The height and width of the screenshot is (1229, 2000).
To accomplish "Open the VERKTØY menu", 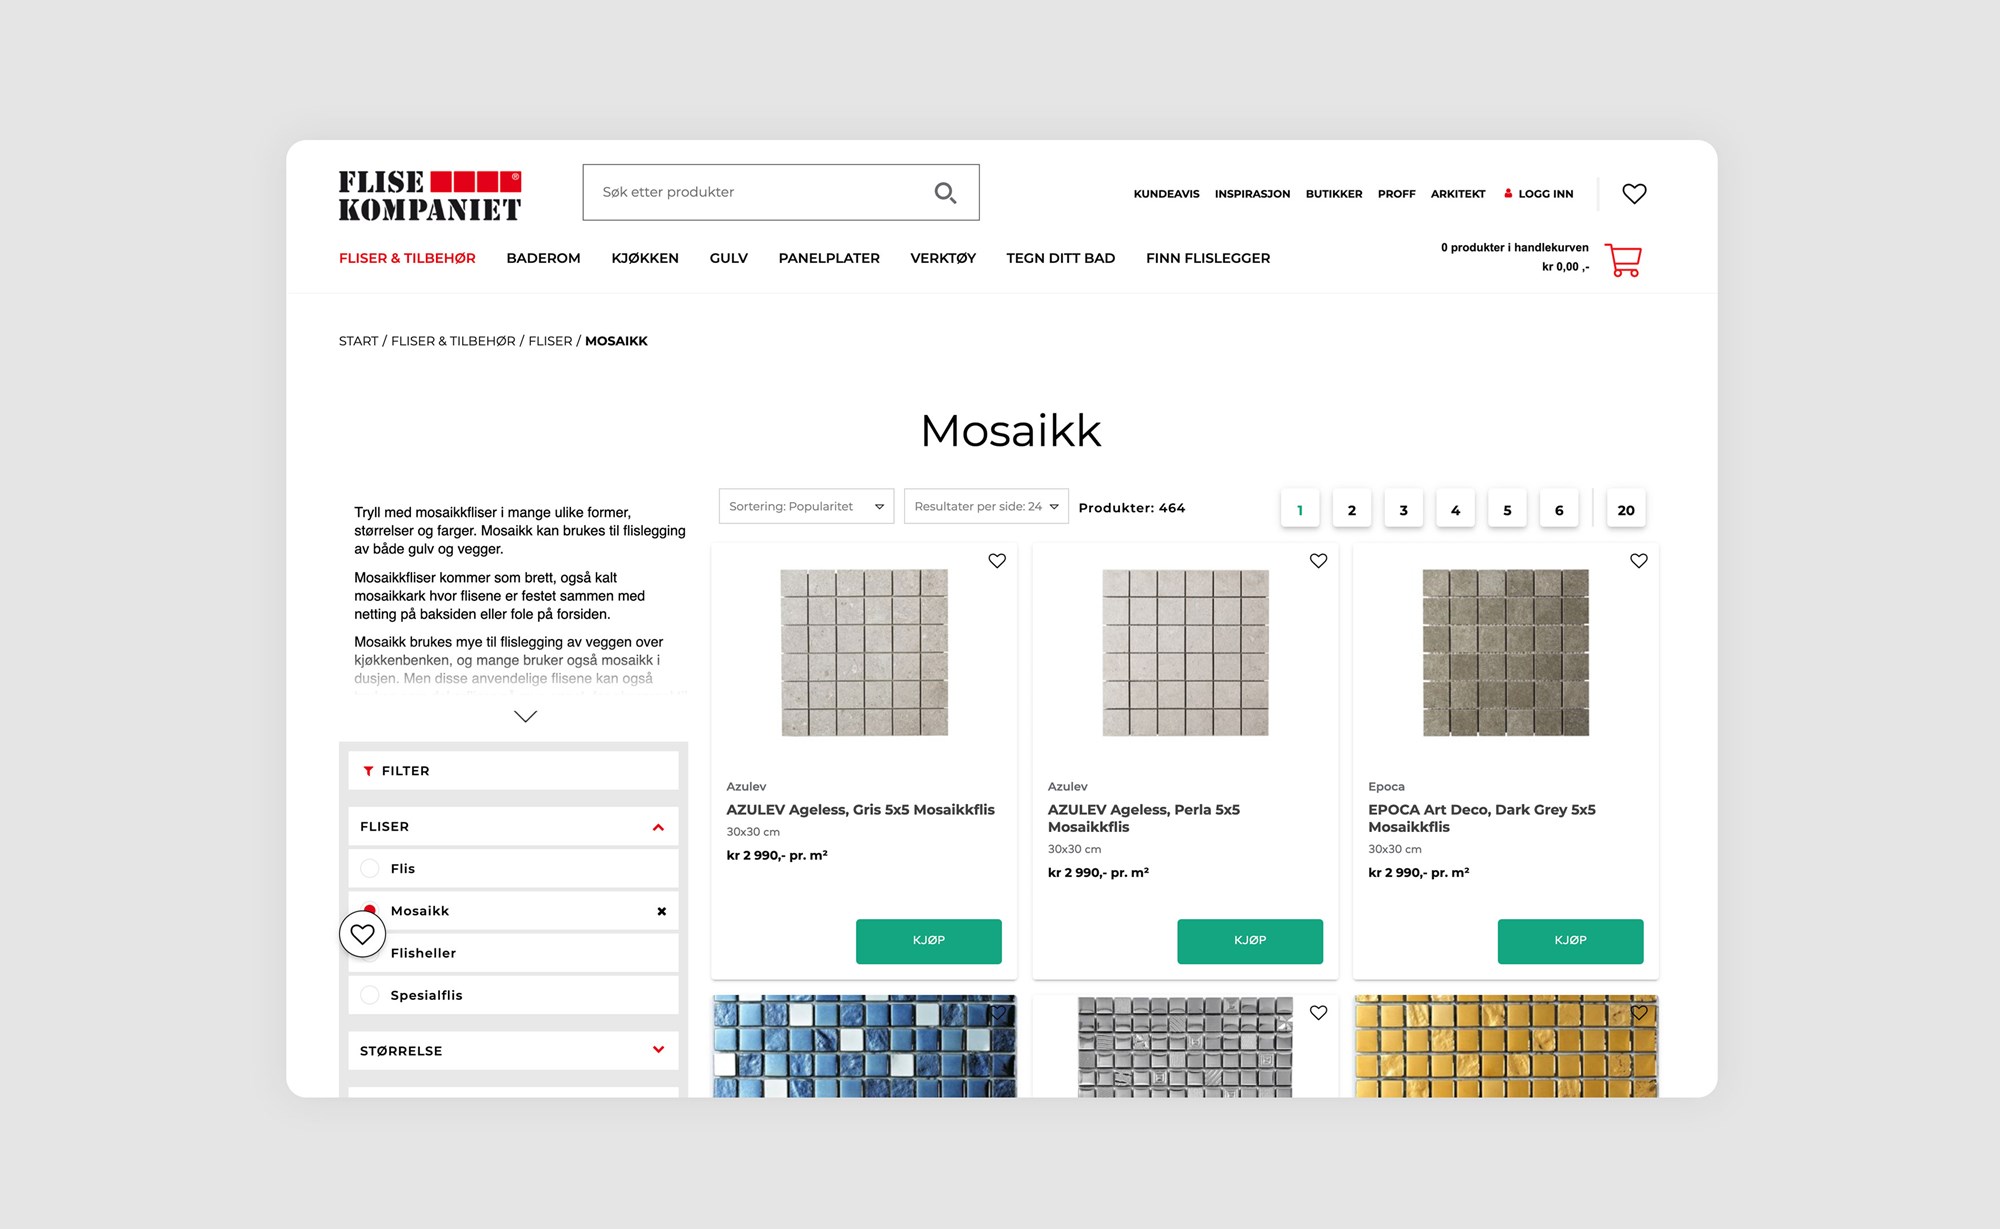I will [943, 258].
